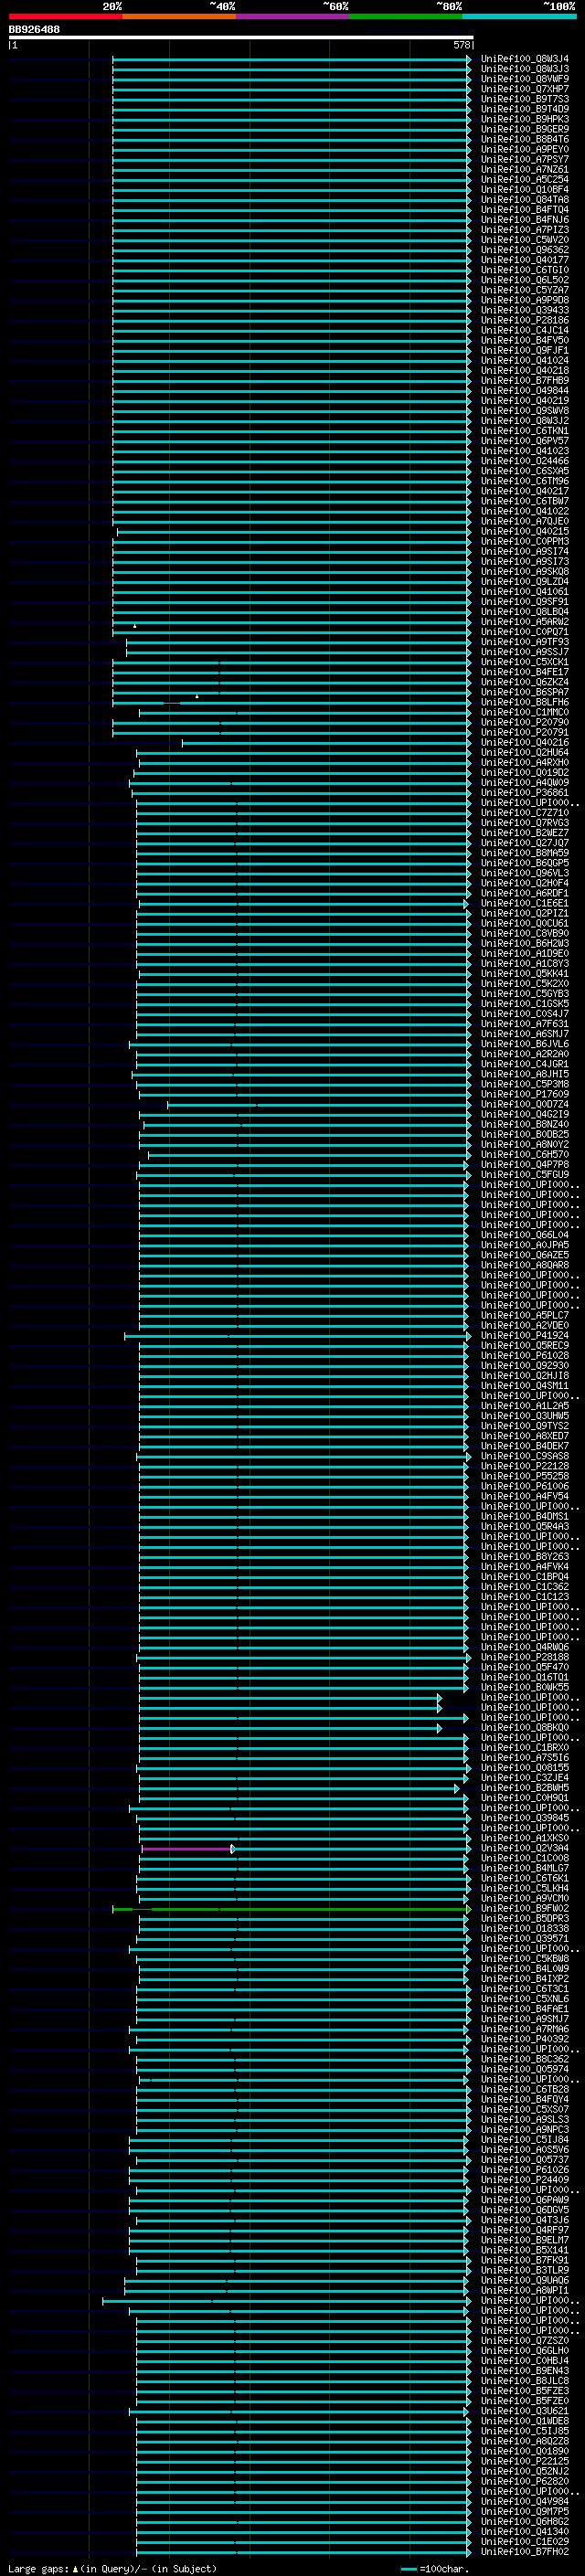Select subject label UniRef100_C6TGI0
Screen dimensions: 585x2576
525,270
